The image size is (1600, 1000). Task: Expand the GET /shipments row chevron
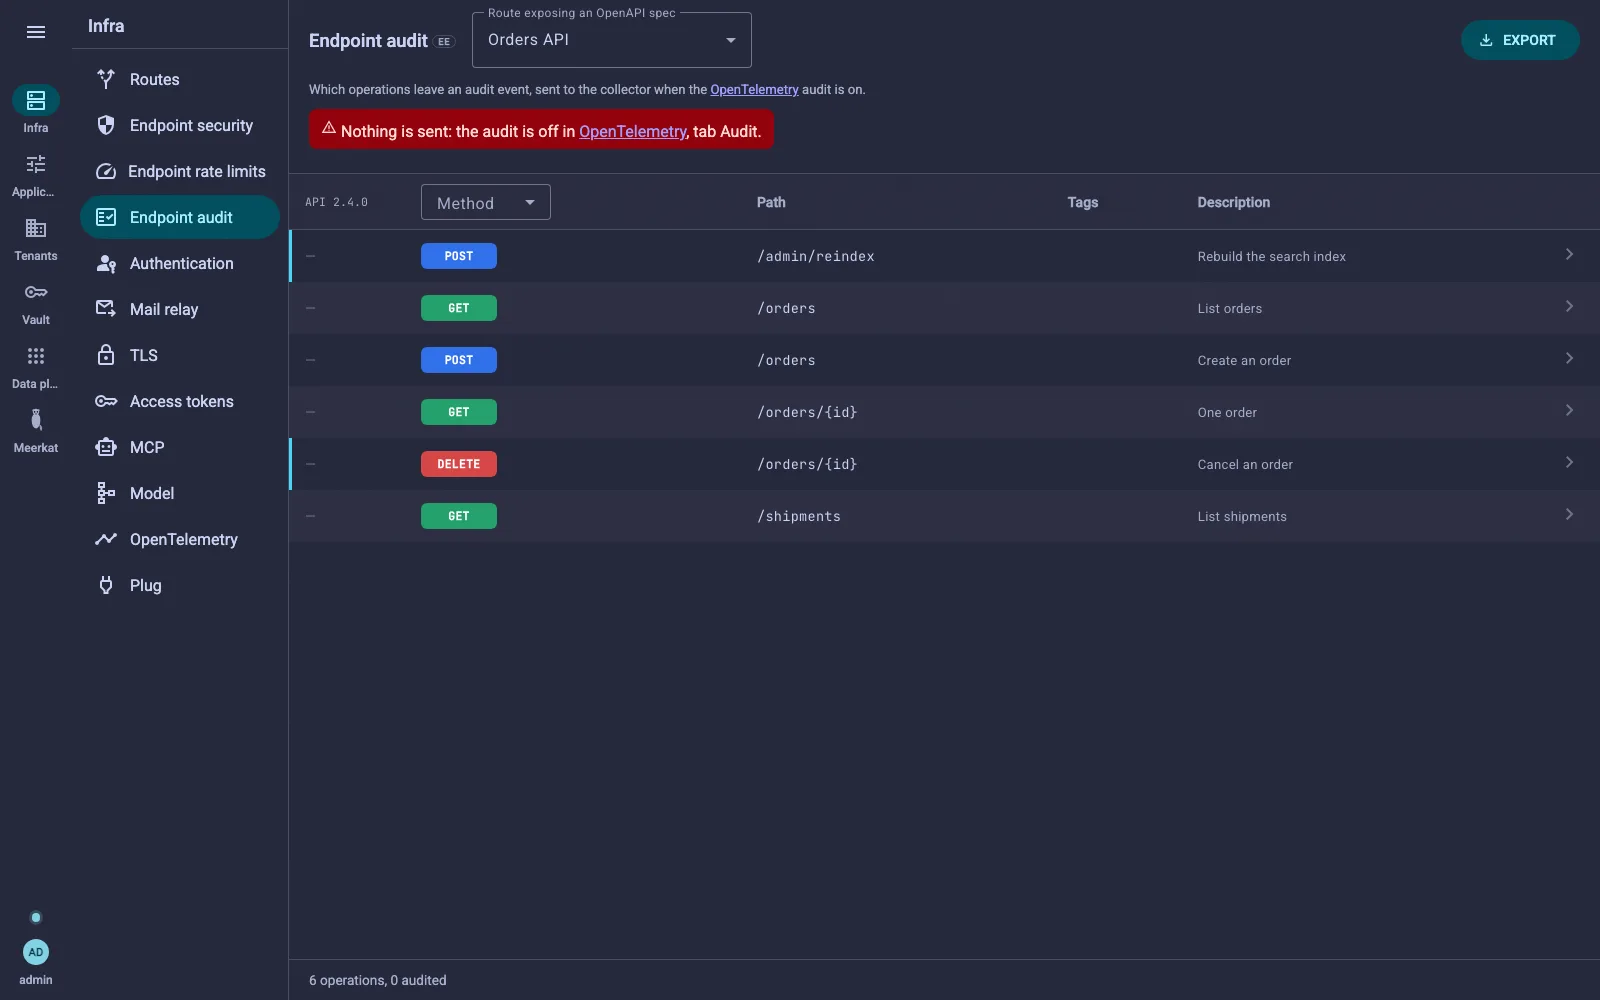pyautogui.click(x=1569, y=515)
